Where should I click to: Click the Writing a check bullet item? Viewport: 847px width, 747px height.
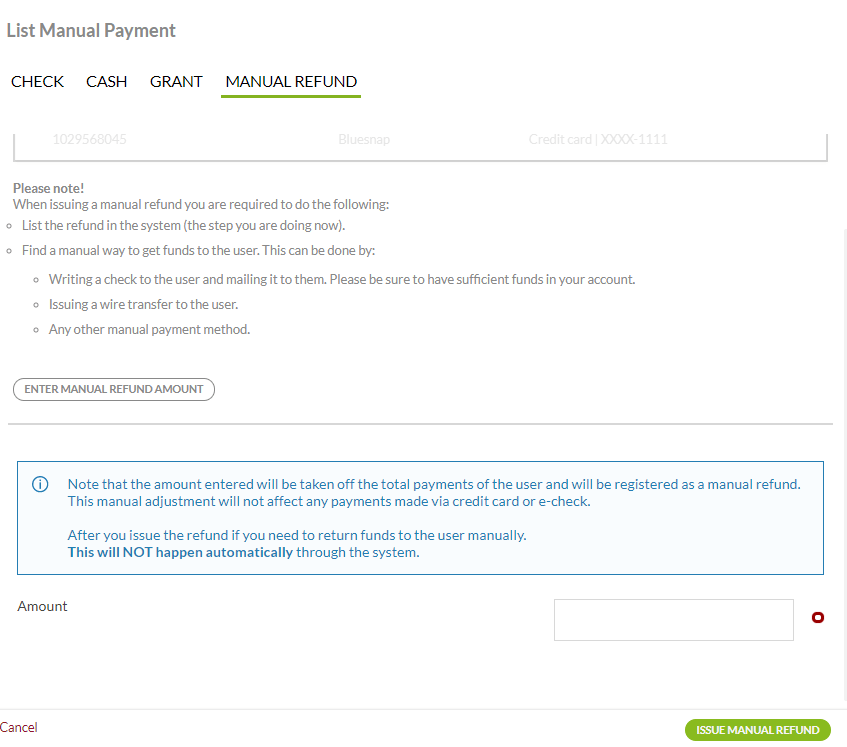341,280
